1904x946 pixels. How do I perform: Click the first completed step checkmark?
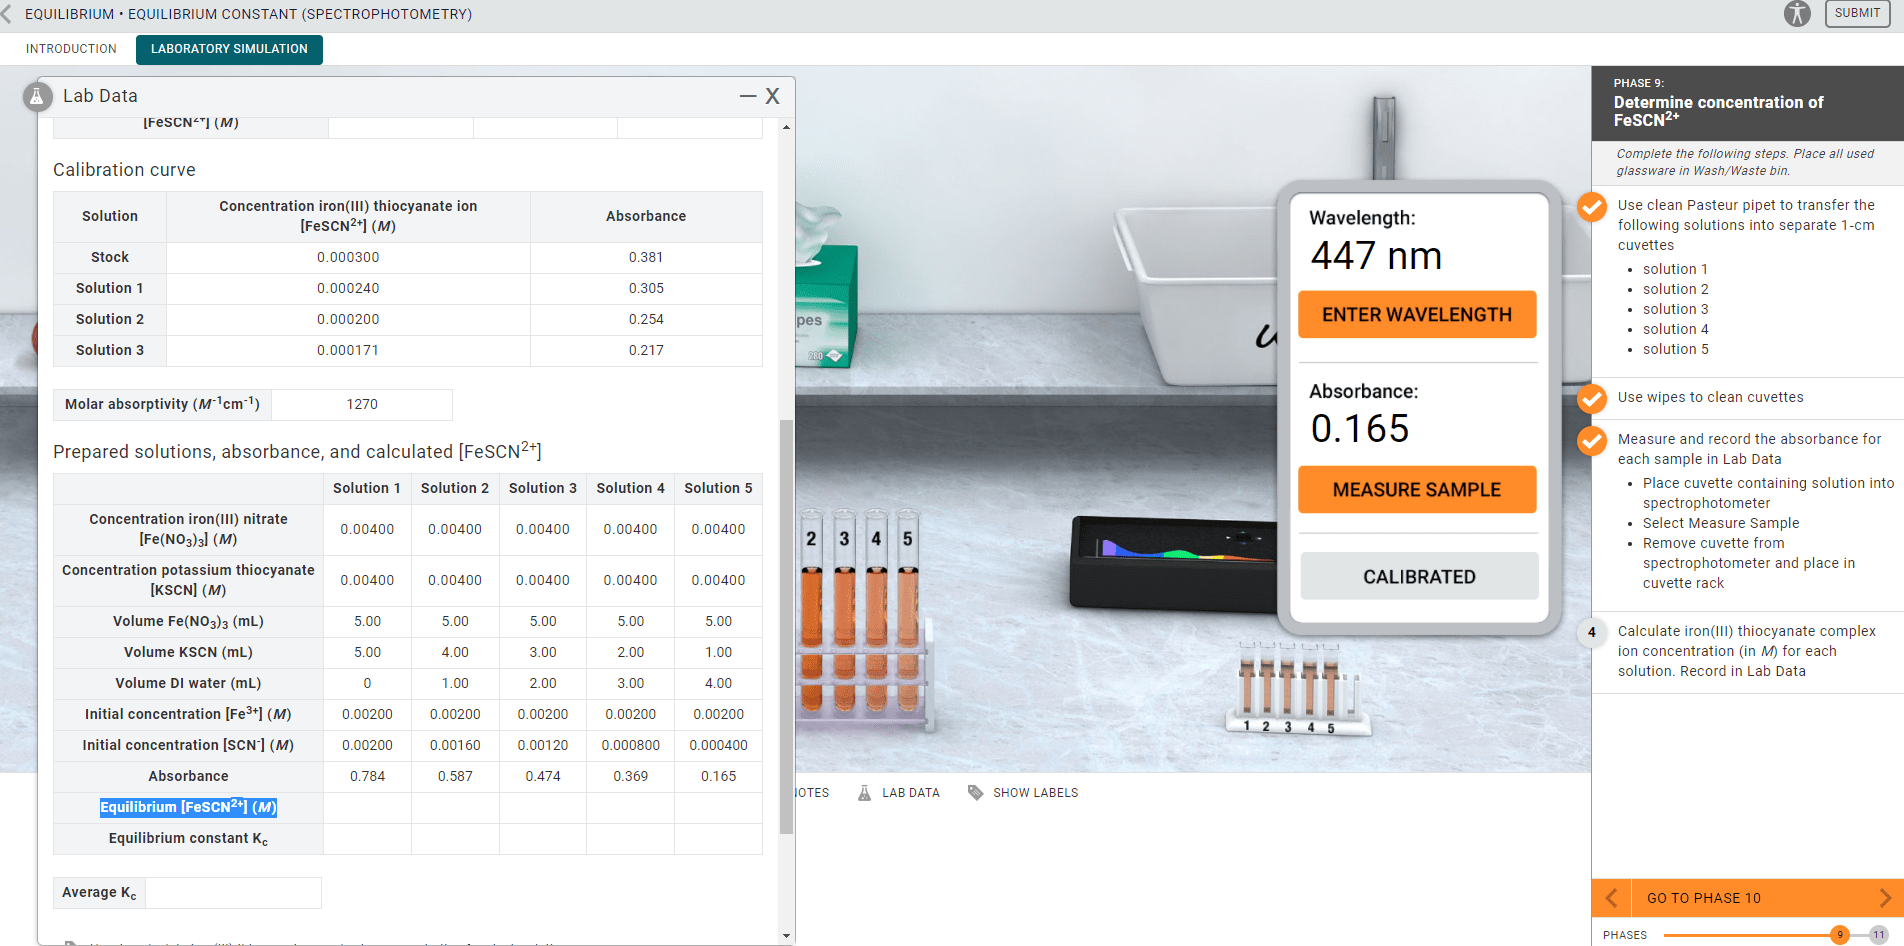pos(1592,206)
